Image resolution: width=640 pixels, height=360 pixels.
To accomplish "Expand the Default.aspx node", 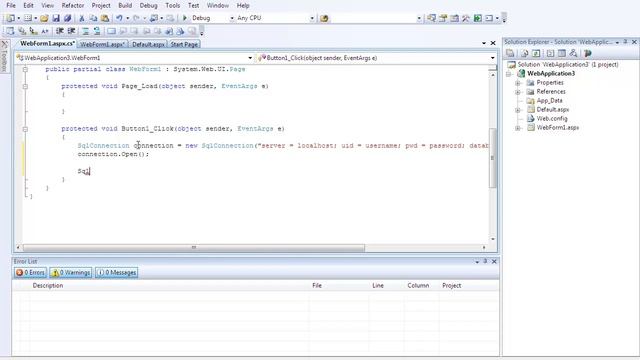I will tap(518, 110).
